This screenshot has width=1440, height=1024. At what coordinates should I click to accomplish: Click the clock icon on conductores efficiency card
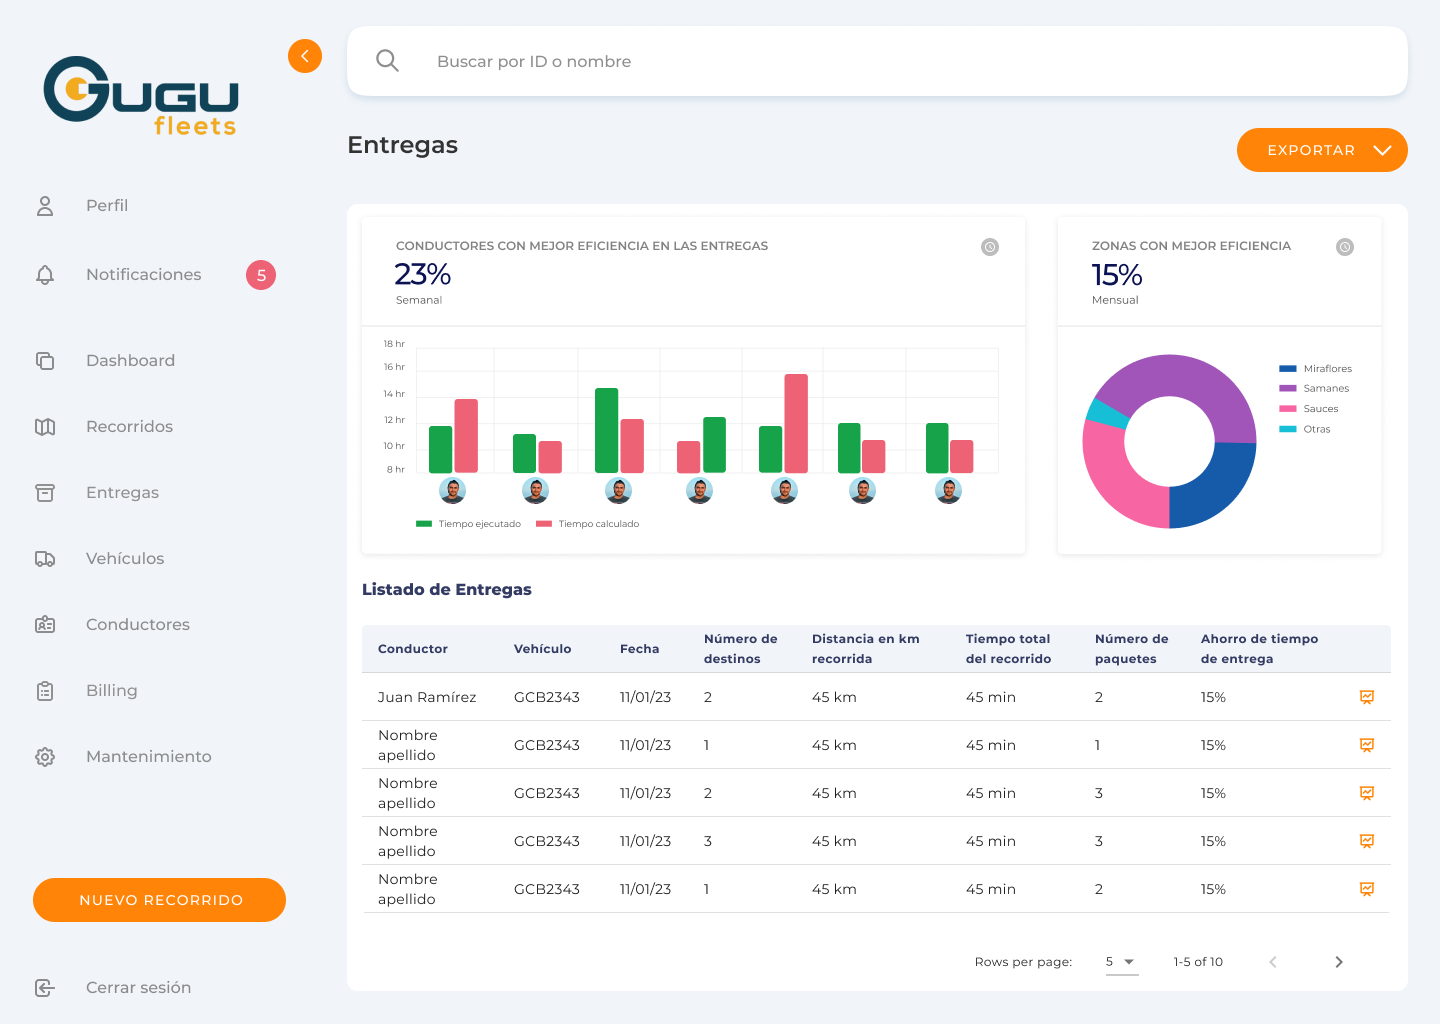point(989,247)
